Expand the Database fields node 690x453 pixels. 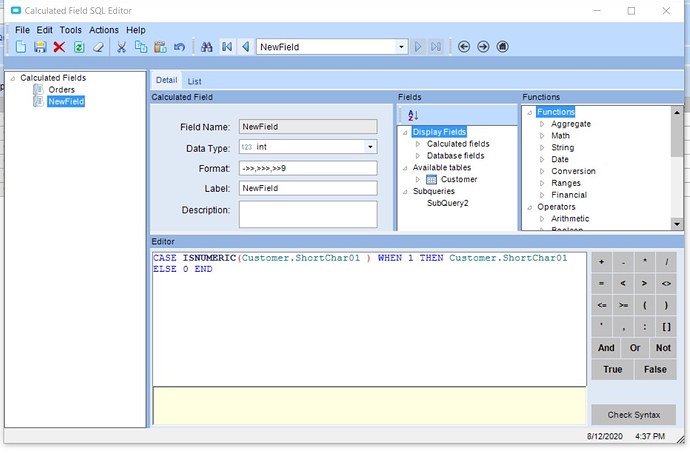pyautogui.click(x=418, y=156)
